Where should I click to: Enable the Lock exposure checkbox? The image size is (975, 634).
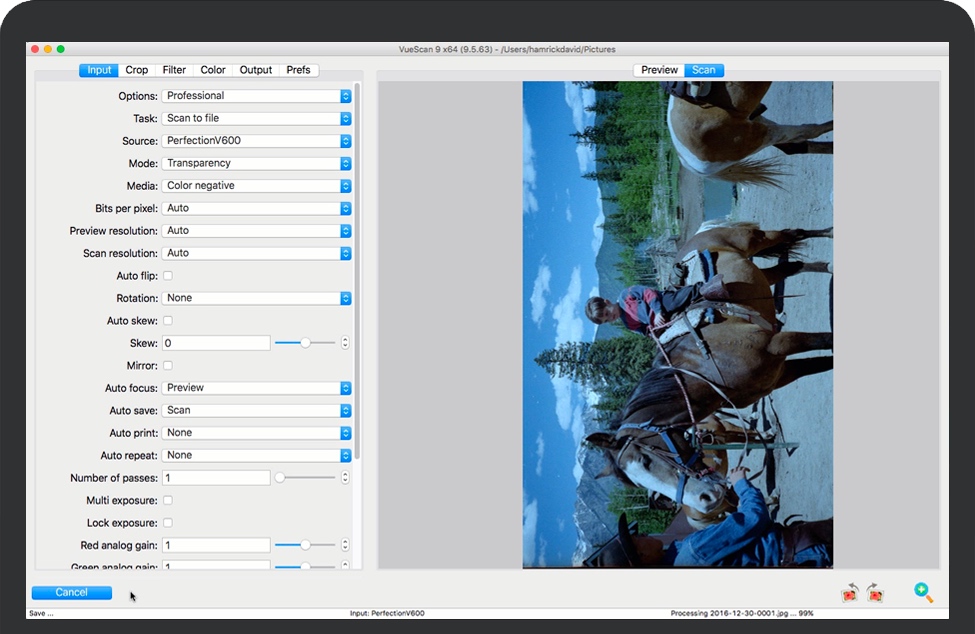168,523
